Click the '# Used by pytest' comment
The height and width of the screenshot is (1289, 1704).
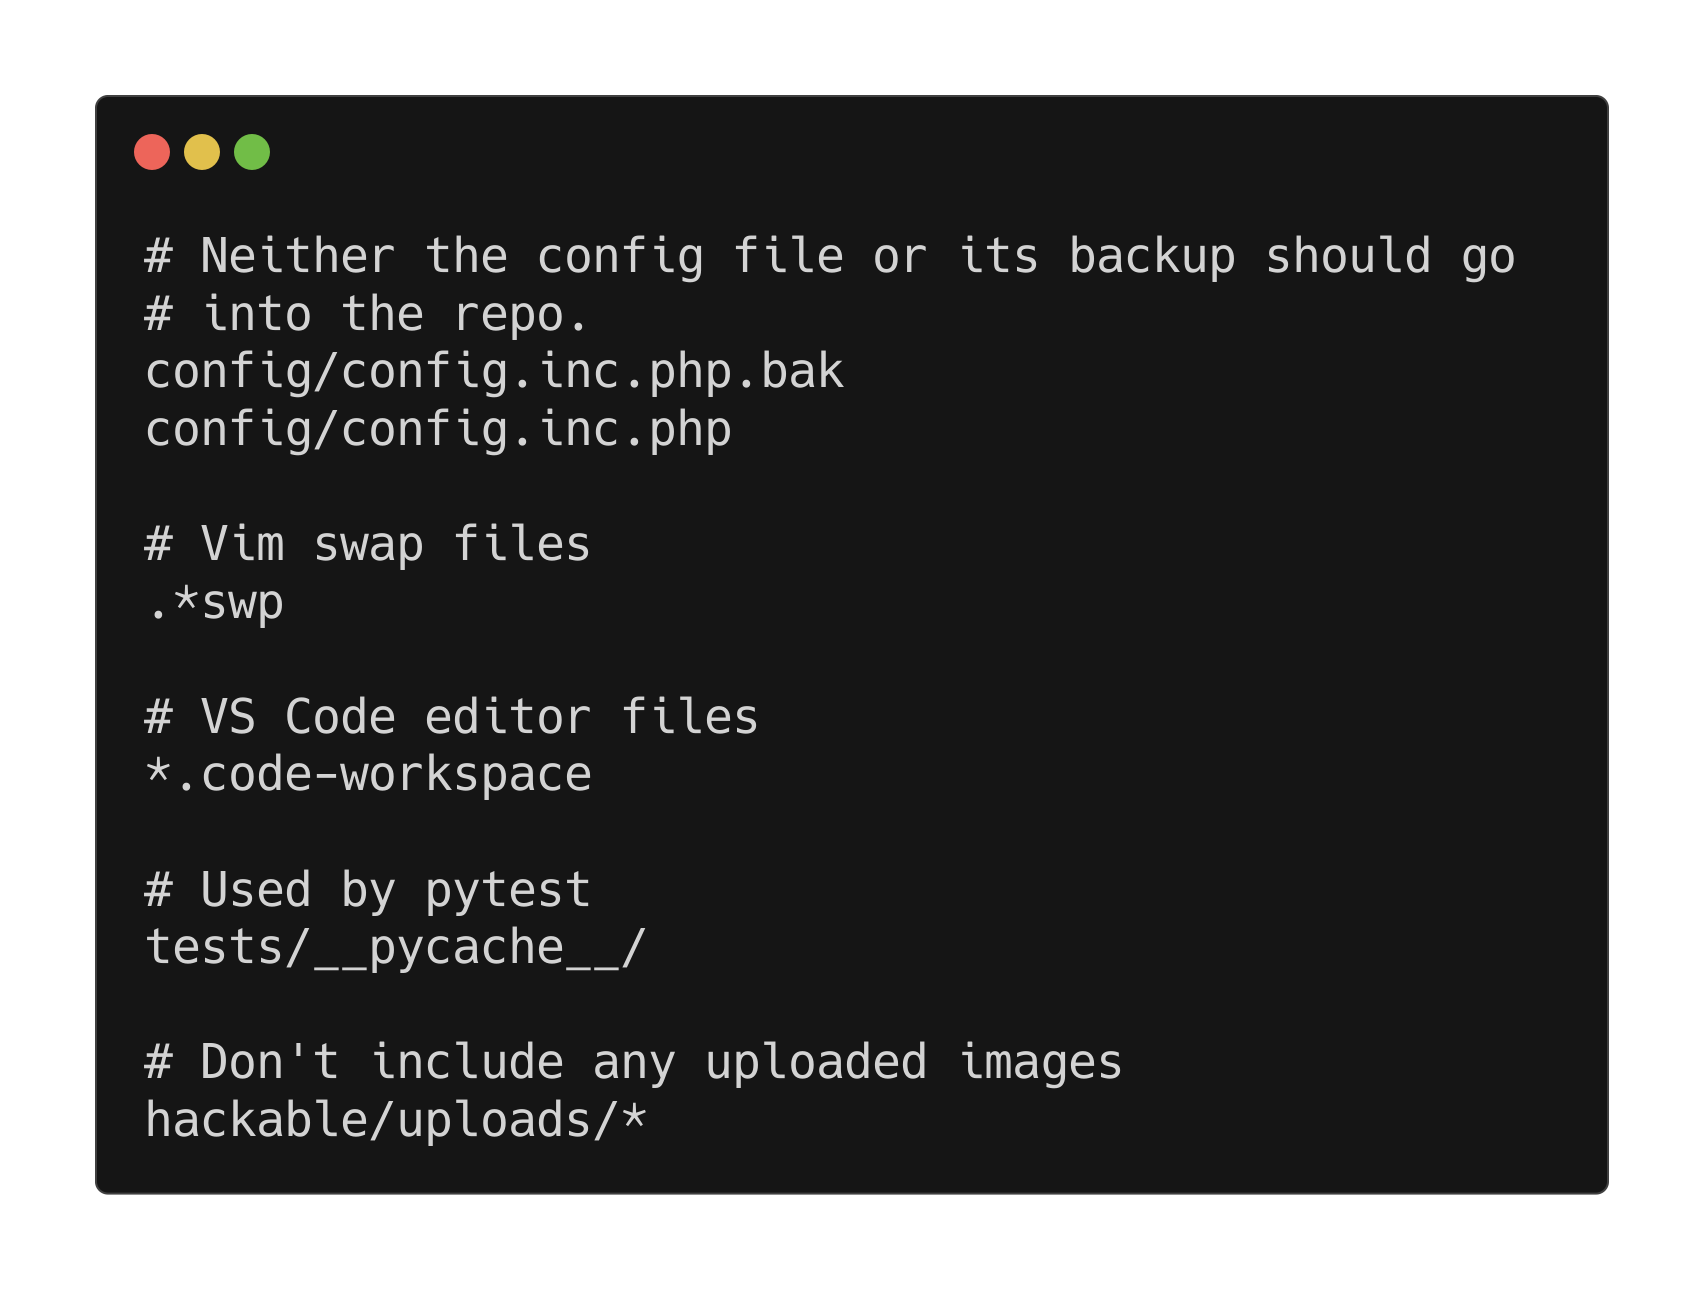(368, 891)
